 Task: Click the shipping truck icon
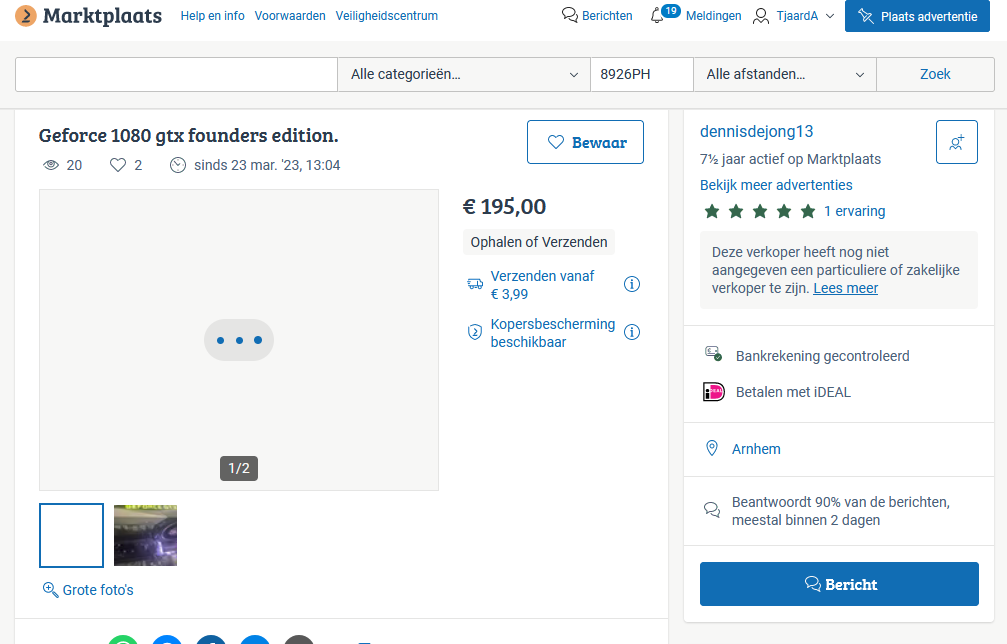pyautogui.click(x=475, y=284)
